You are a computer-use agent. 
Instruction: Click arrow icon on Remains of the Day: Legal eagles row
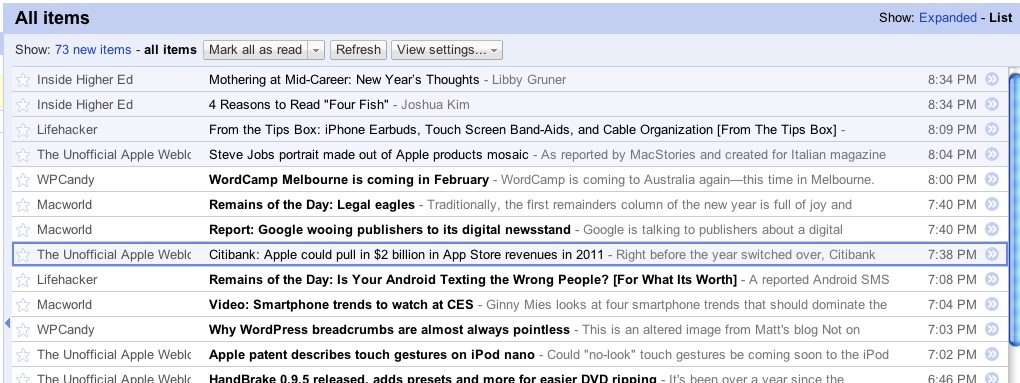tap(991, 204)
